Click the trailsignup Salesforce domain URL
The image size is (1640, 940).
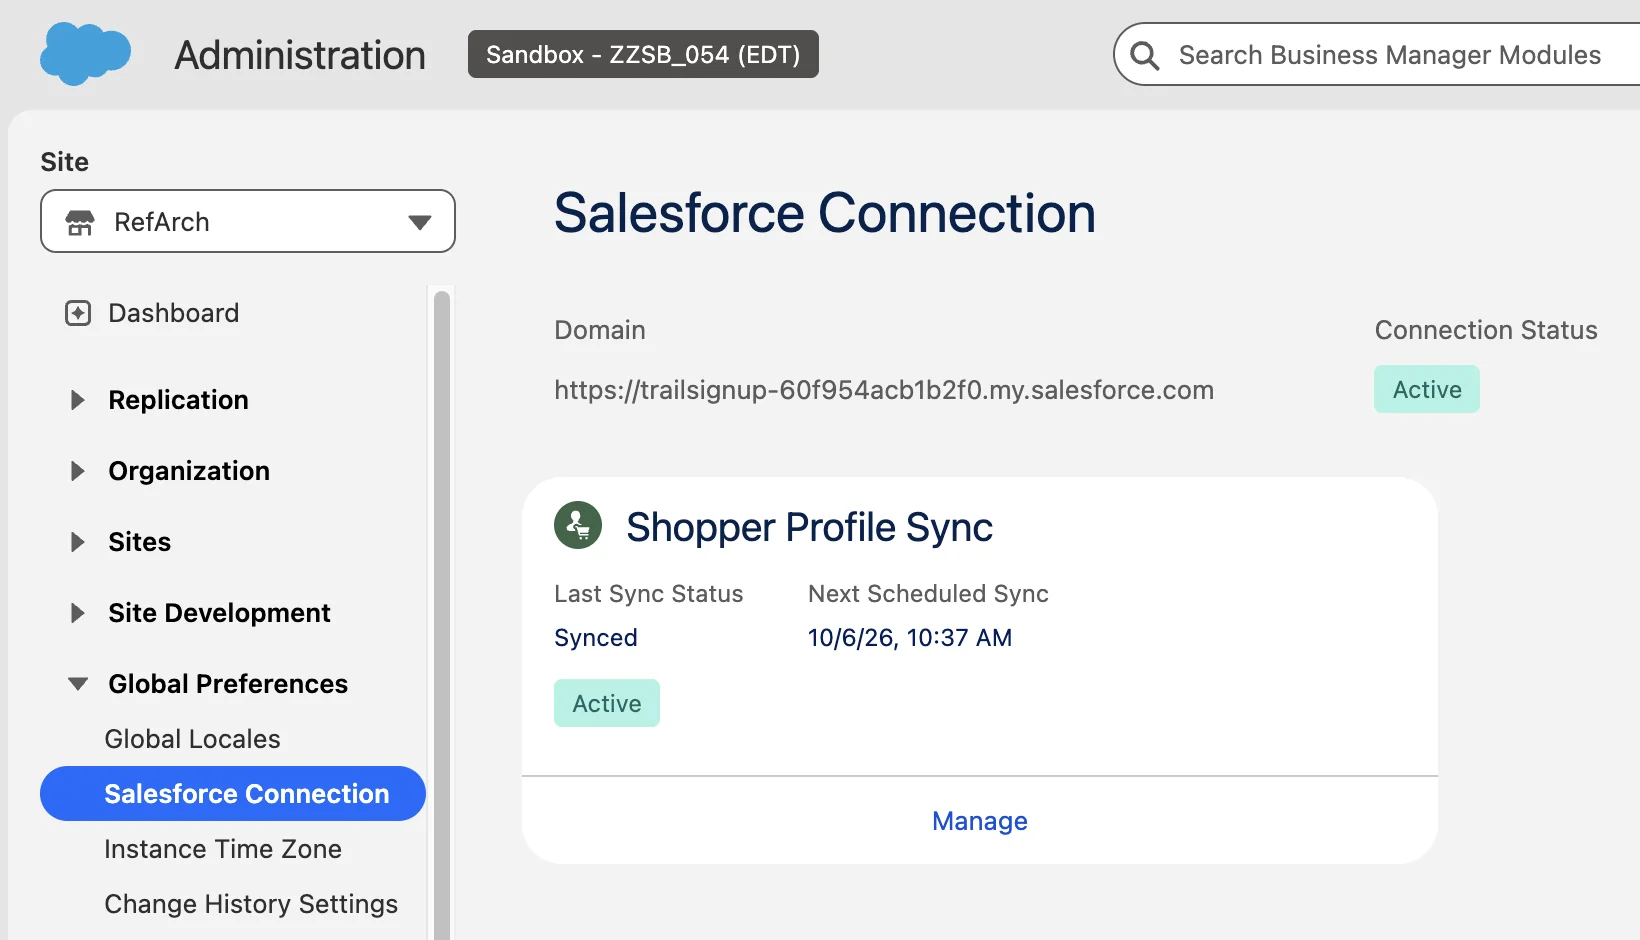pyautogui.click(x=884, y=390)
